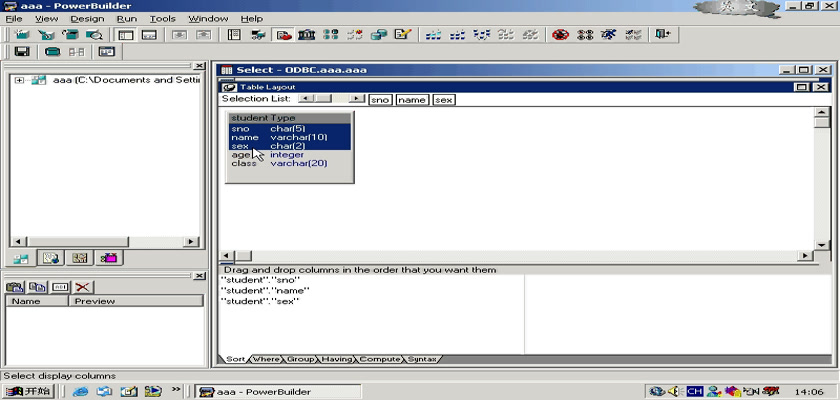
Task: Click the Run/Preview magnifier toolbar icon
Action: point(95,35)
